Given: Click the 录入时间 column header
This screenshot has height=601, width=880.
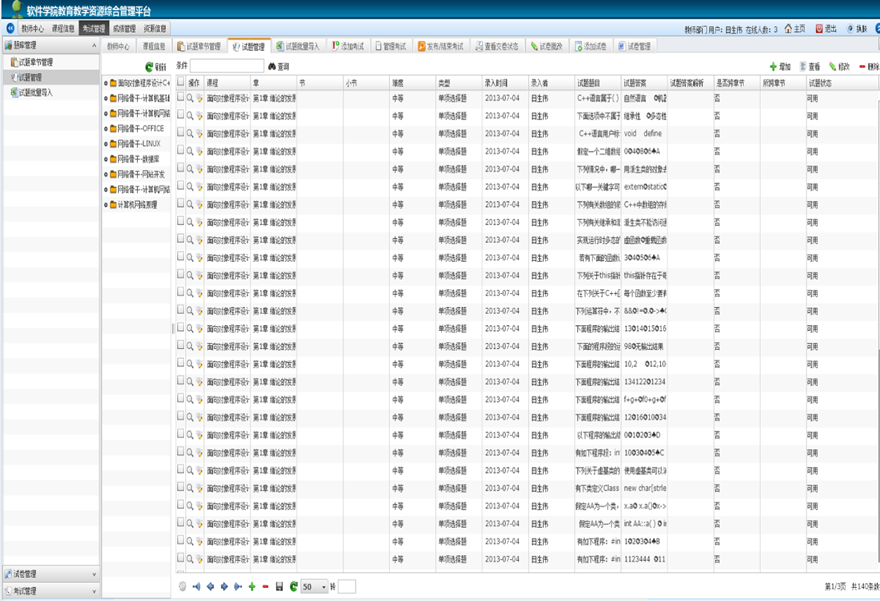Looking at the screenshot, I should pos(505,82).
